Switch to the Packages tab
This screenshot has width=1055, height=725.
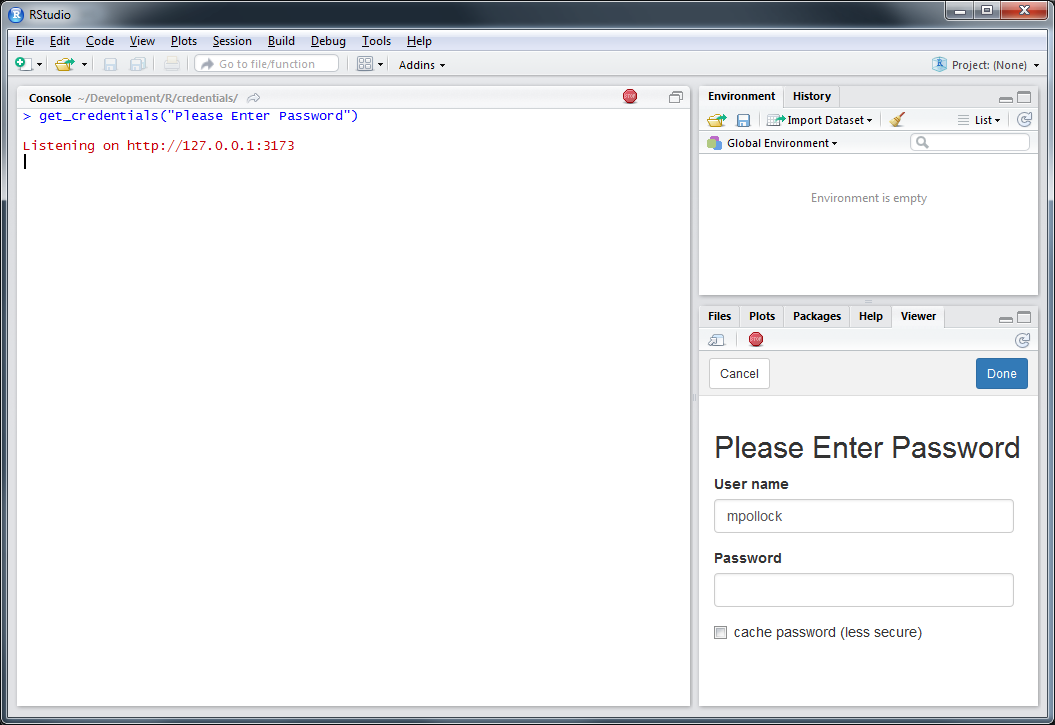click(x=817, y=316)
